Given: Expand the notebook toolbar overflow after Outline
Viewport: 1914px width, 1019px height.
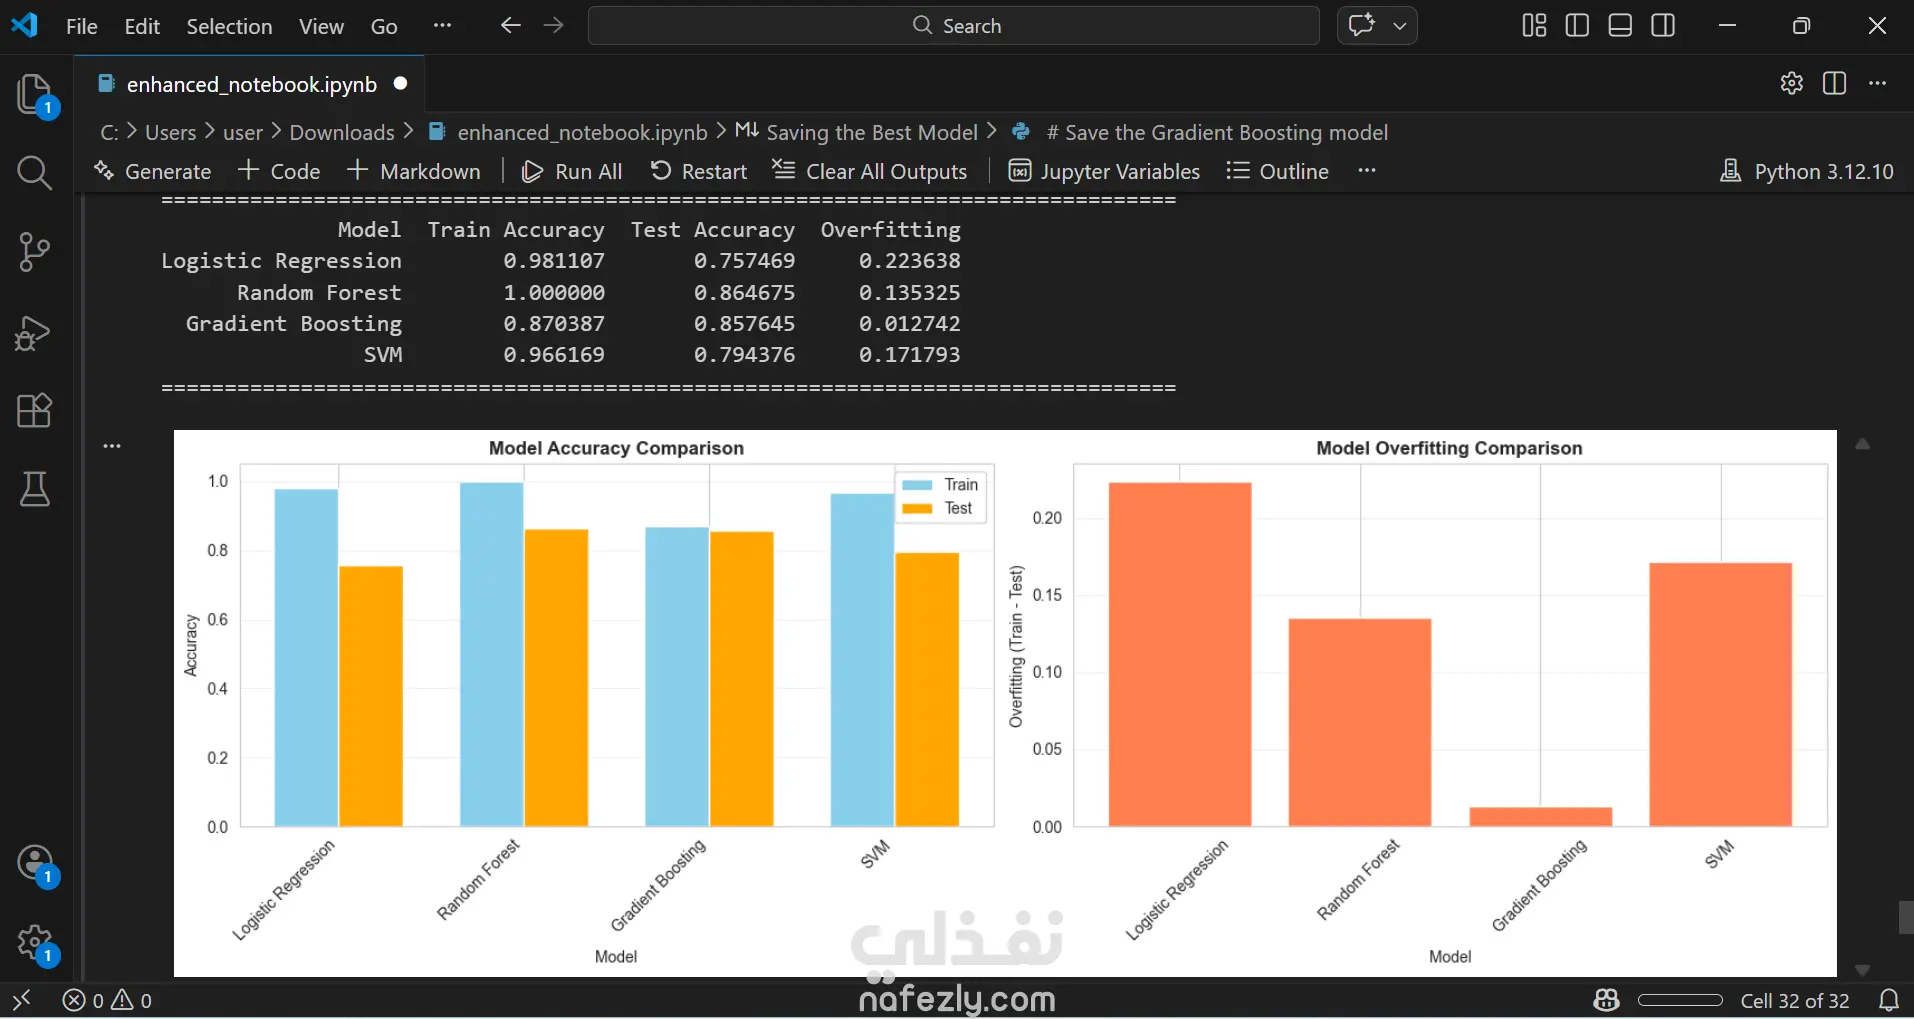Looking at the screenshot, I should pos(1367,171).
